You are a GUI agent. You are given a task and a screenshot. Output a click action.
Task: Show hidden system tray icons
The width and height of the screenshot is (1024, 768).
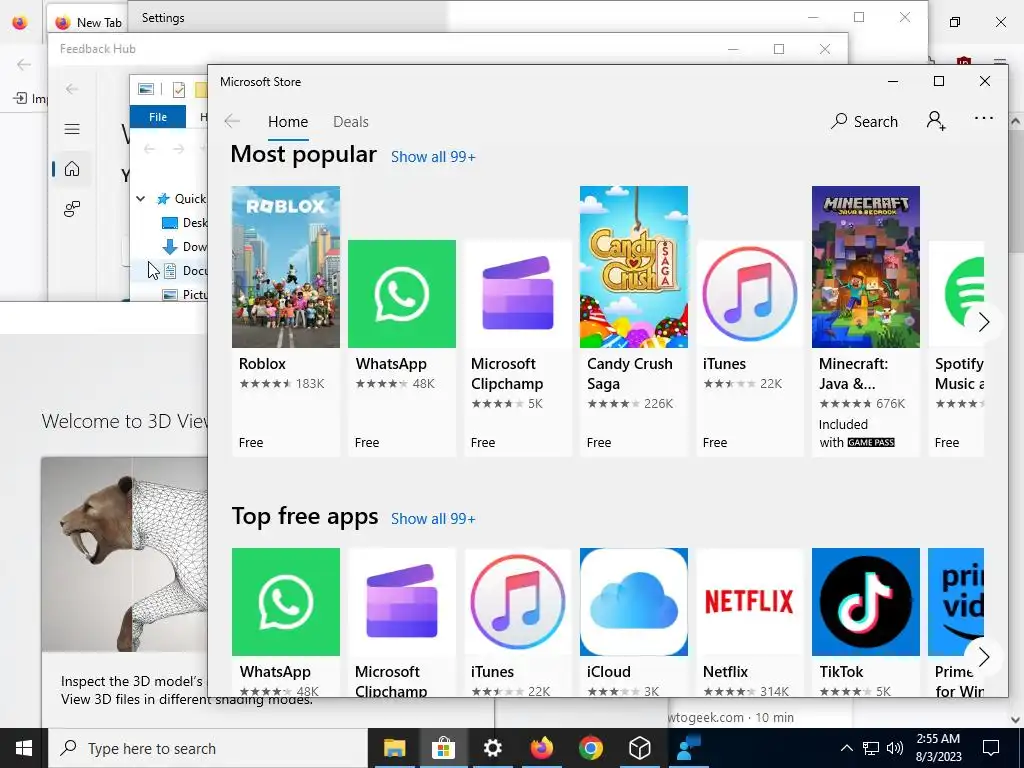846,748
